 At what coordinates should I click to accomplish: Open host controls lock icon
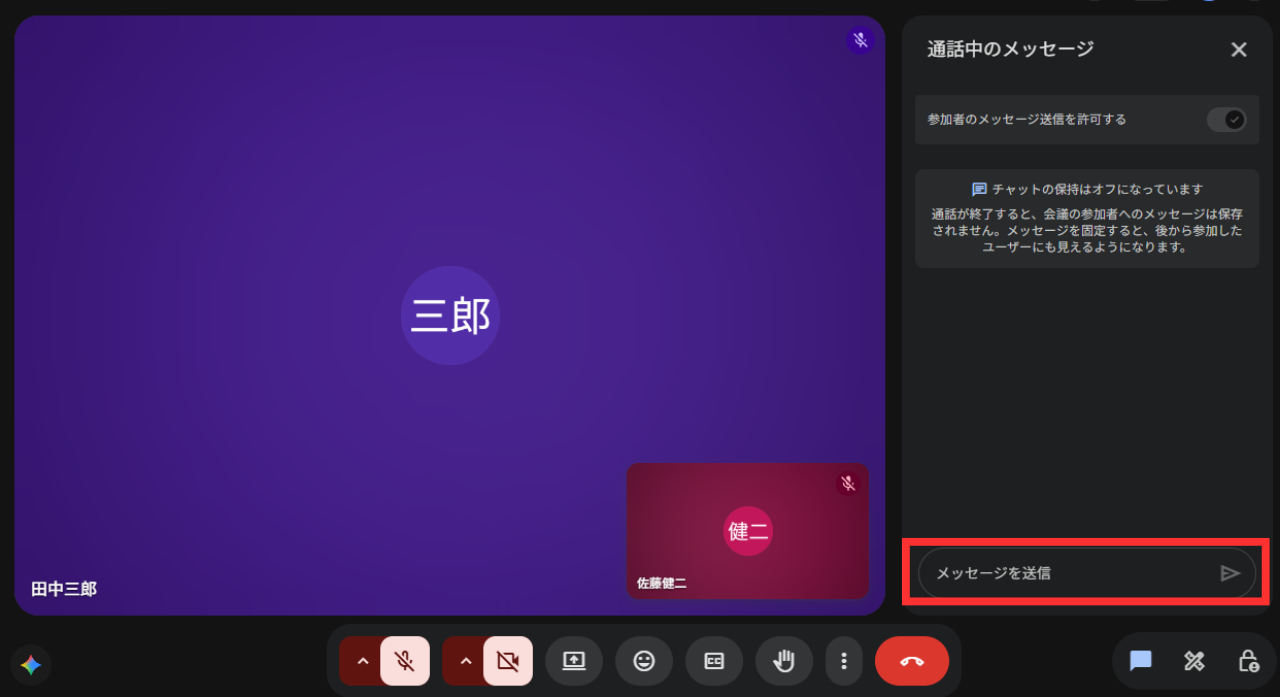coord(1247,661)
